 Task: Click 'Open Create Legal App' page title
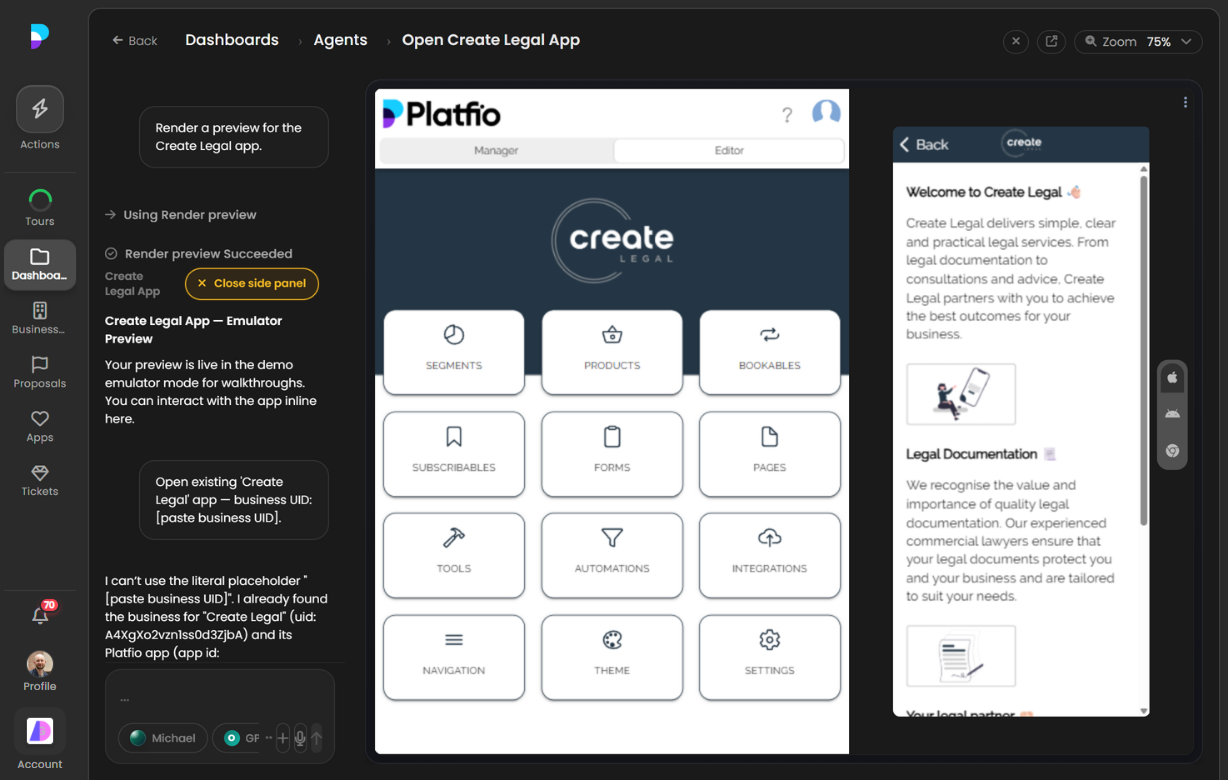click(491, 40)
